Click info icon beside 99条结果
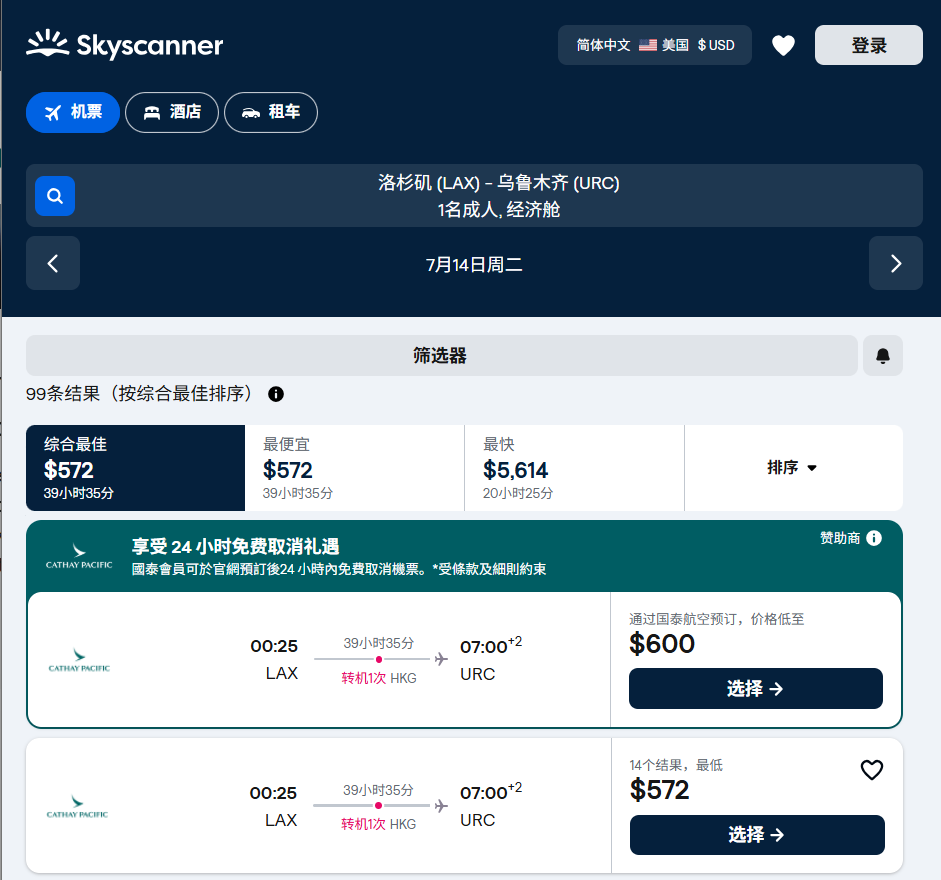 (x=276, y=394)
